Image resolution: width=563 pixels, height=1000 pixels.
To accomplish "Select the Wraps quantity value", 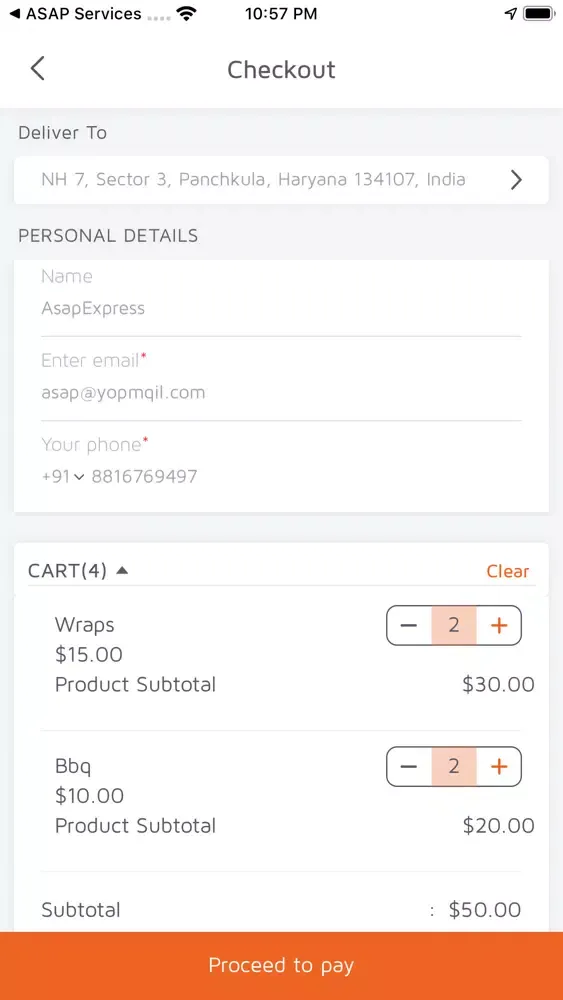I will point(454,625).
